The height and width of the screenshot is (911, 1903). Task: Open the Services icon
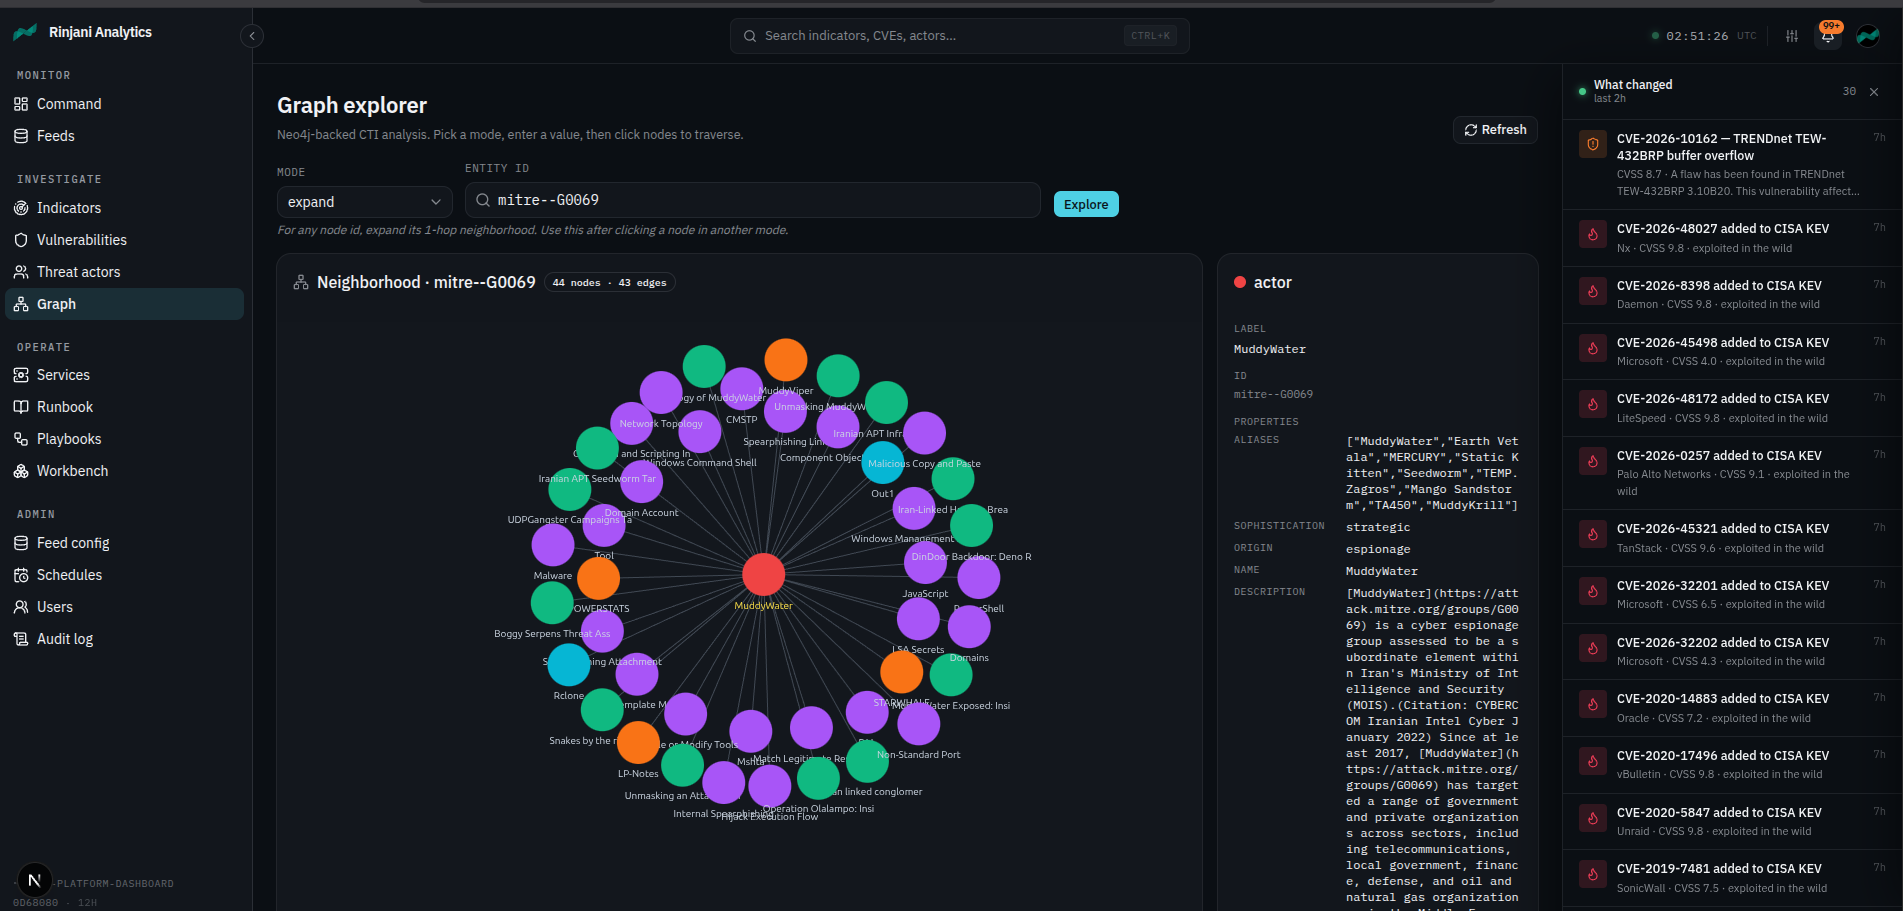coord(21,375)
